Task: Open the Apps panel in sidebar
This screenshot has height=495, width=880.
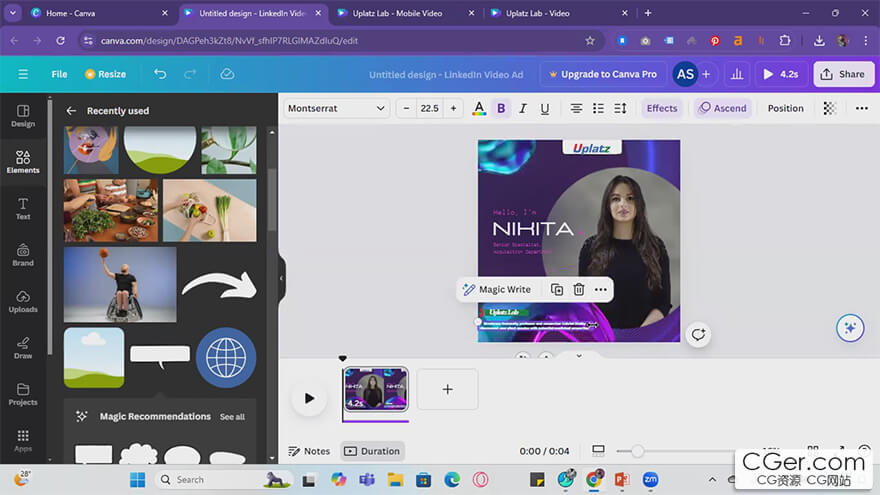Action: point(23,441)
